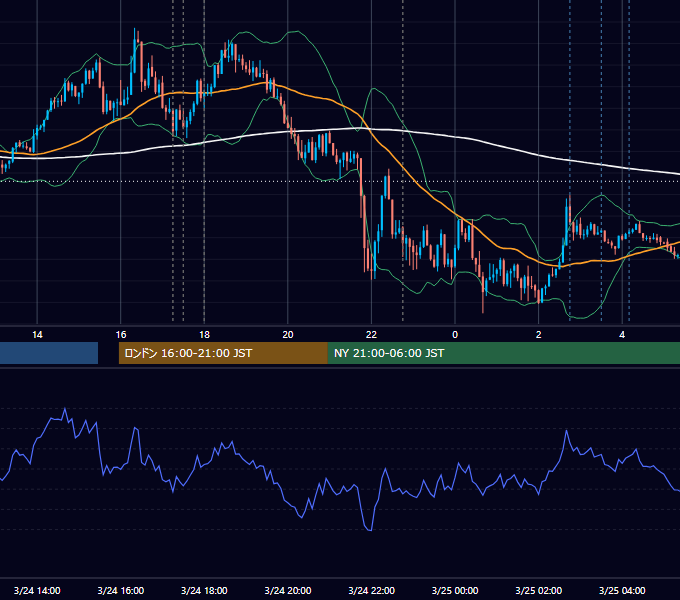680x600 pixels.
Task: Click the '22' hour label on price chart axis
Action: (371, 335)
